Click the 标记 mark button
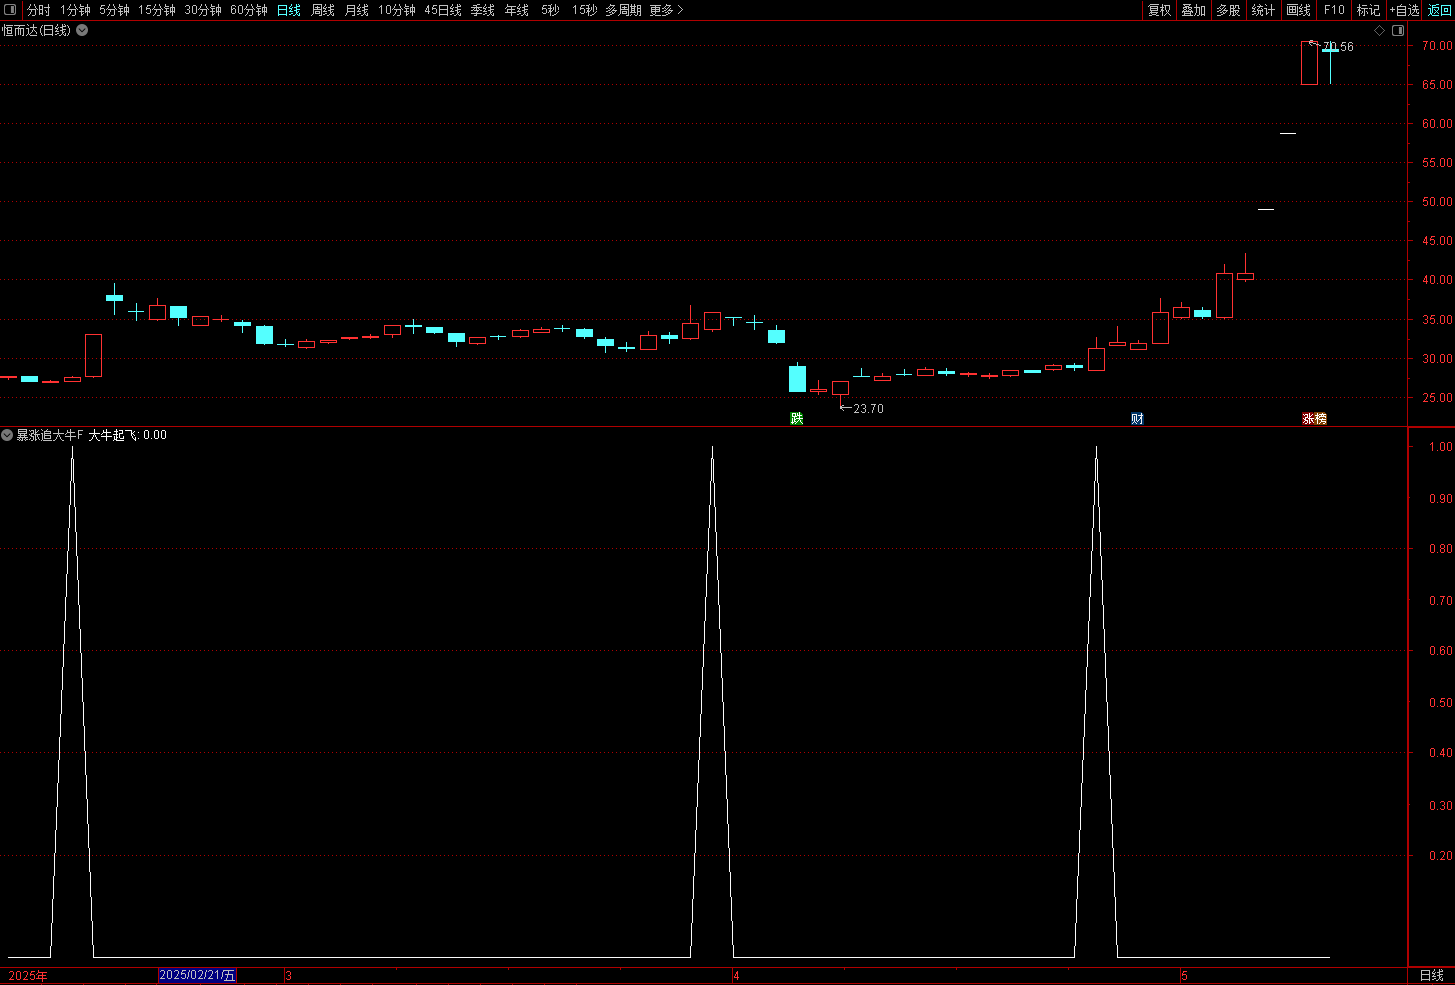The width and height of the screenshot is (1455, 985). point(1368,10)
